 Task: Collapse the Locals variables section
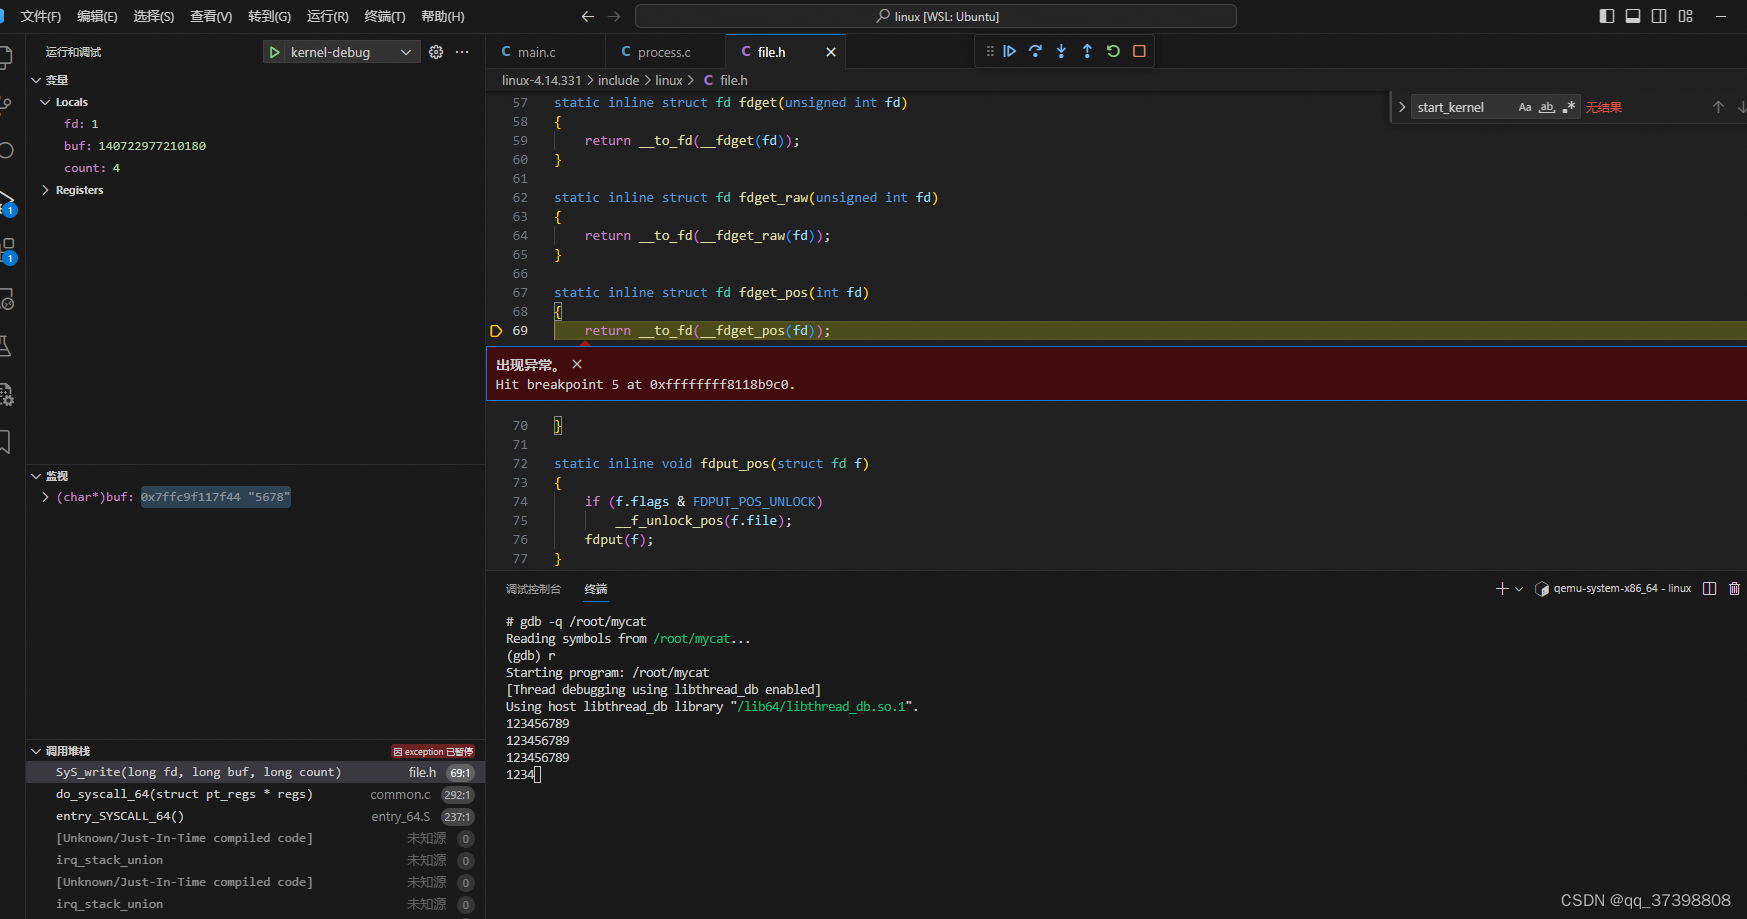tap(45, 101)
